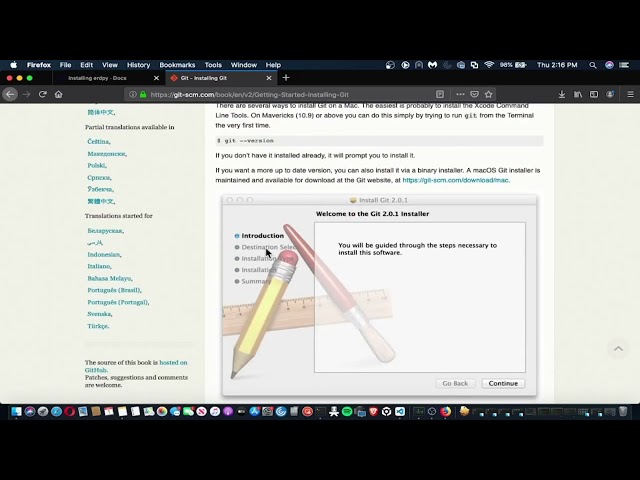Screen dimensions: 640x480
Task: Click the installer screenshot image
Action: pyautogui.click(x=380, y=296)
